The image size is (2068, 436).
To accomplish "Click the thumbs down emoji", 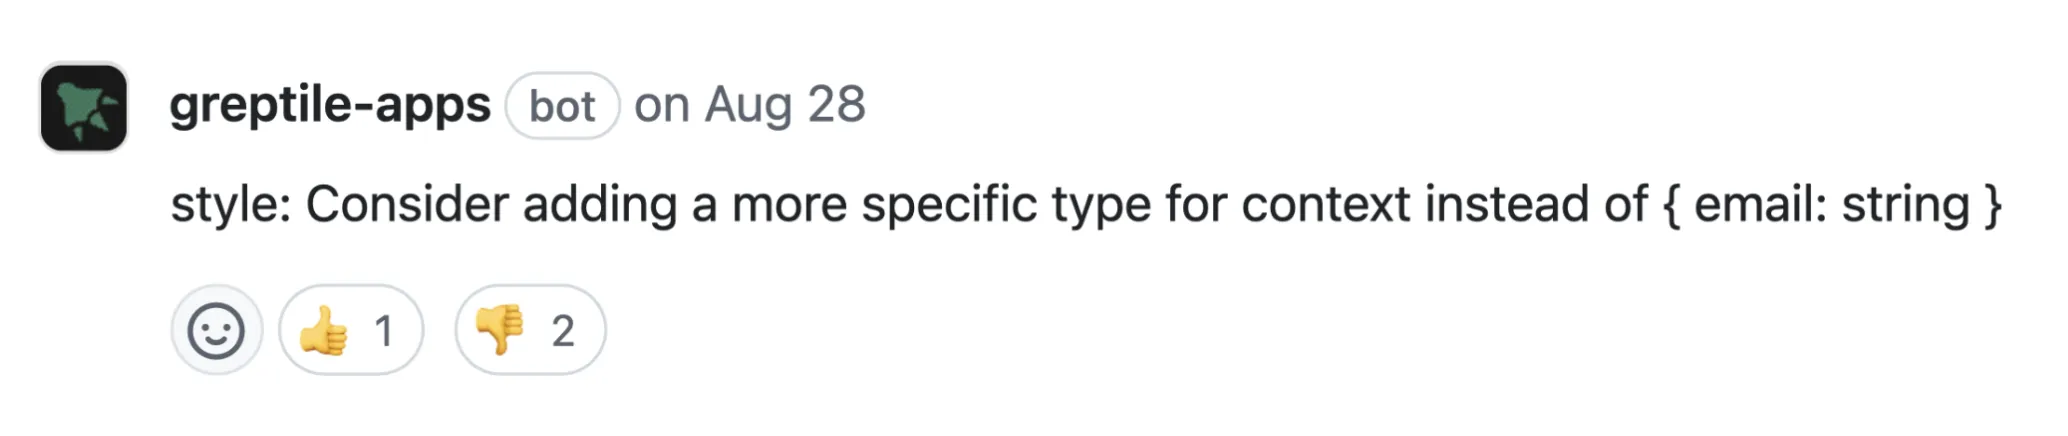I will pos(500,330).
